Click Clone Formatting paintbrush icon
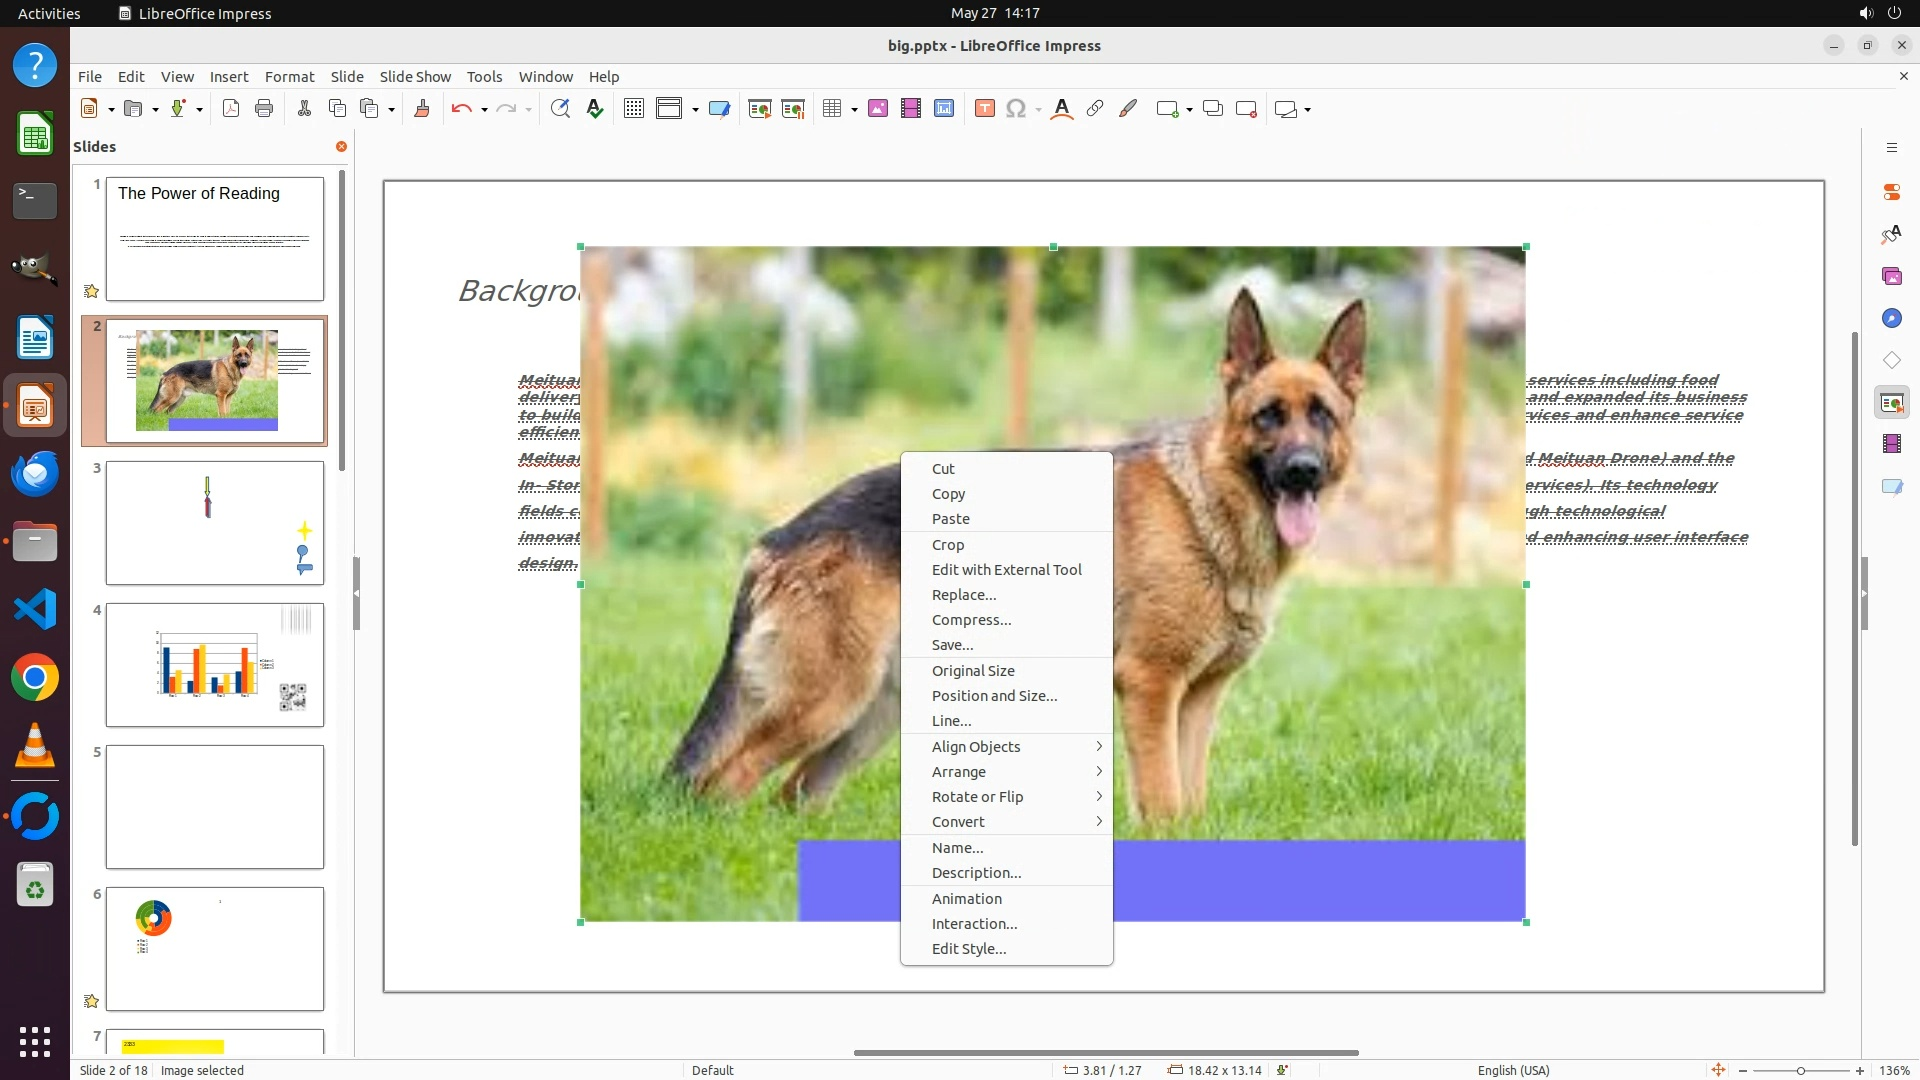1920x1080 pixels. 421,109
